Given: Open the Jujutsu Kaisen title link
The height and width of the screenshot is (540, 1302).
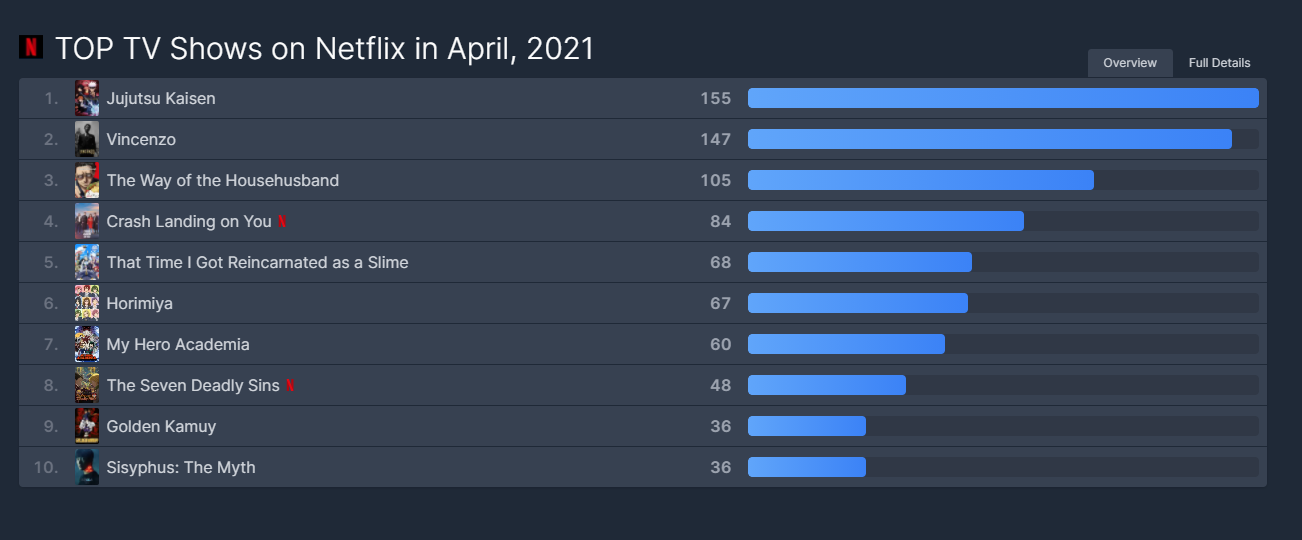Looking at the screenshot, I should click(x=161, y=98).
